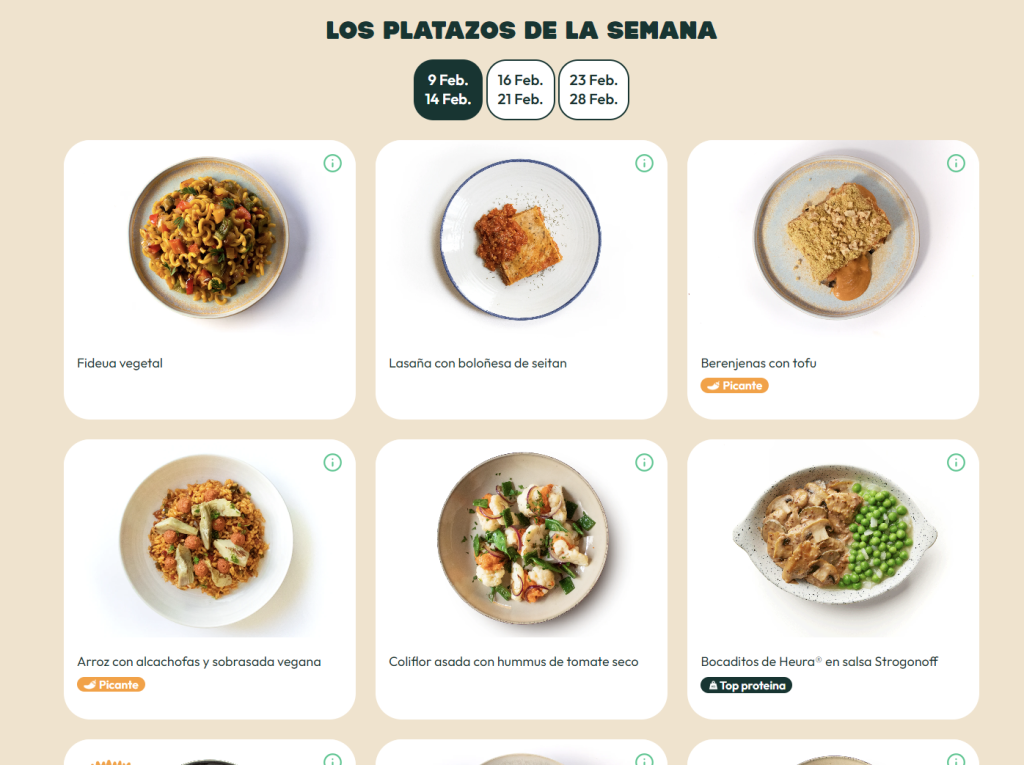1024x765 pixels.
Task: Open the Coliflor asada dish photo
Action: pyautogui.click(x=522, y=538)
